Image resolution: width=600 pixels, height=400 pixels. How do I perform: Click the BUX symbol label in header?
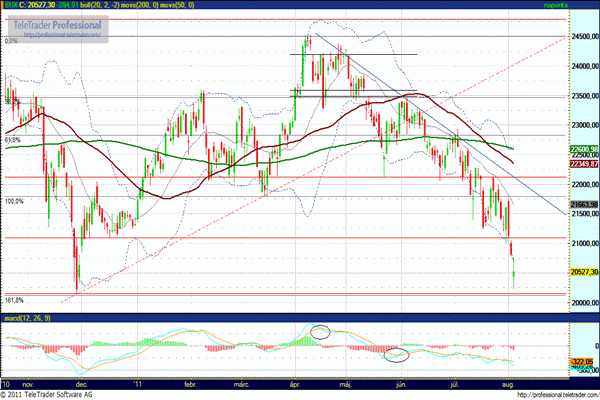click(x=13, y=6)
